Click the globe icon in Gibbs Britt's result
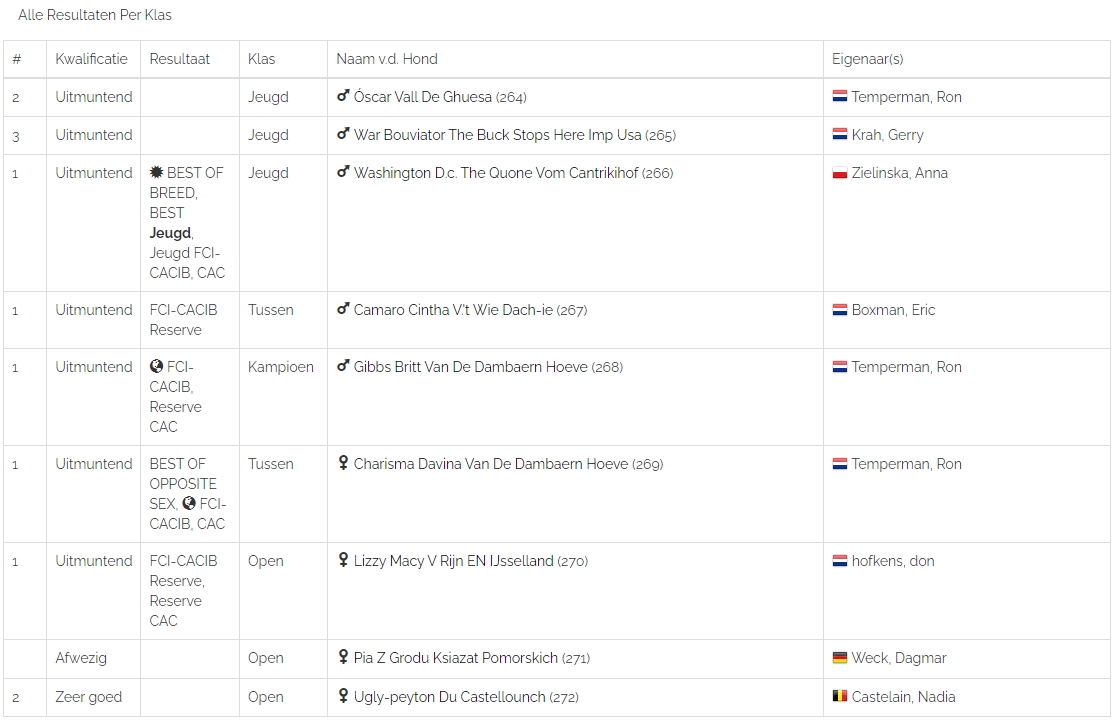The image size is (1113, 722). (157, 367)
